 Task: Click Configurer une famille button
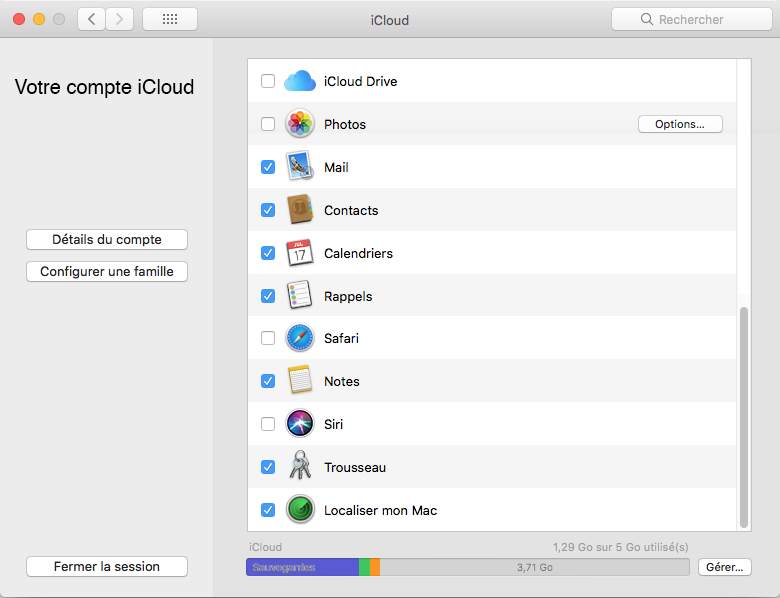(107, 271)
